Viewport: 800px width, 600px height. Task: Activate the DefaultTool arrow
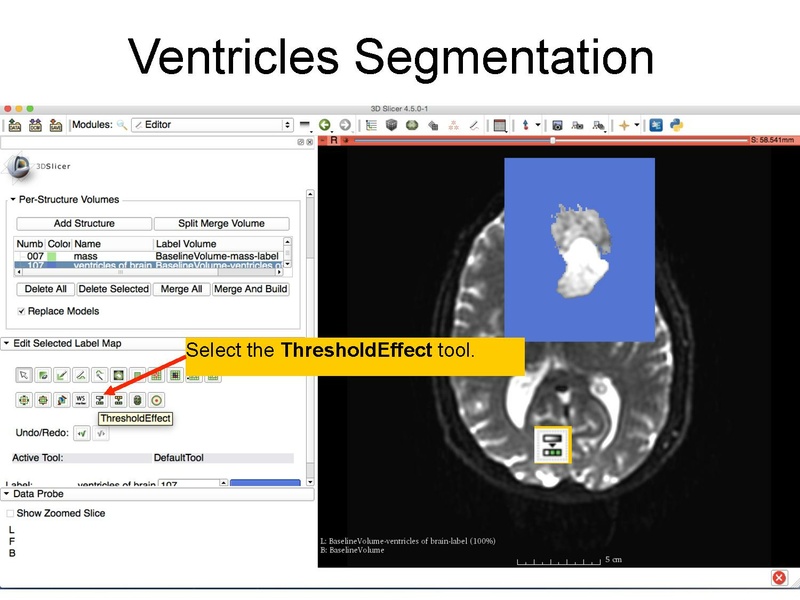click(24, 374)
